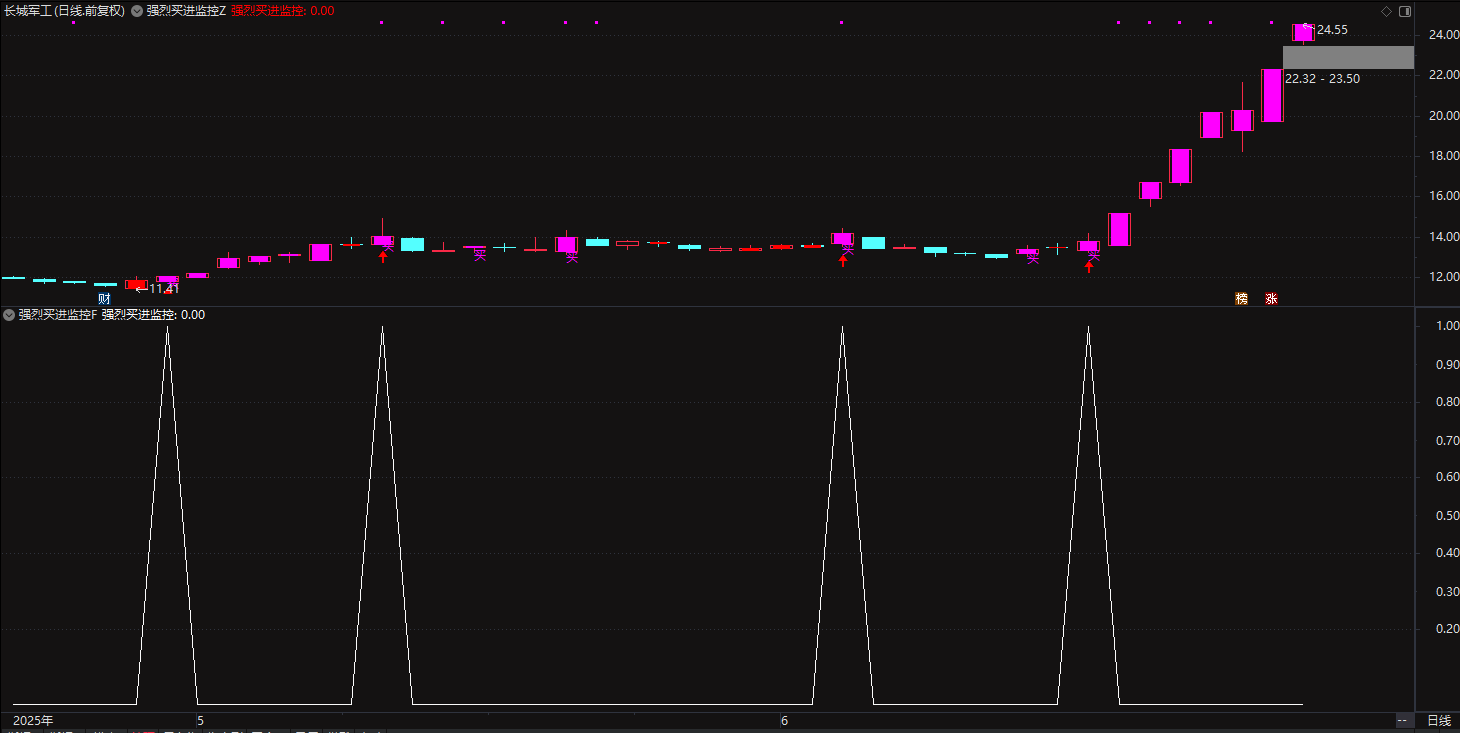Click the red 强烈买进监控: 0.00 value

pos(283,11)
